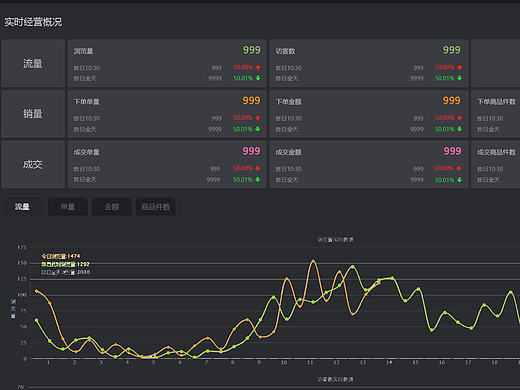
Task: Click the pink 999 value in 成交金额 card
Action: coord(452,151)
